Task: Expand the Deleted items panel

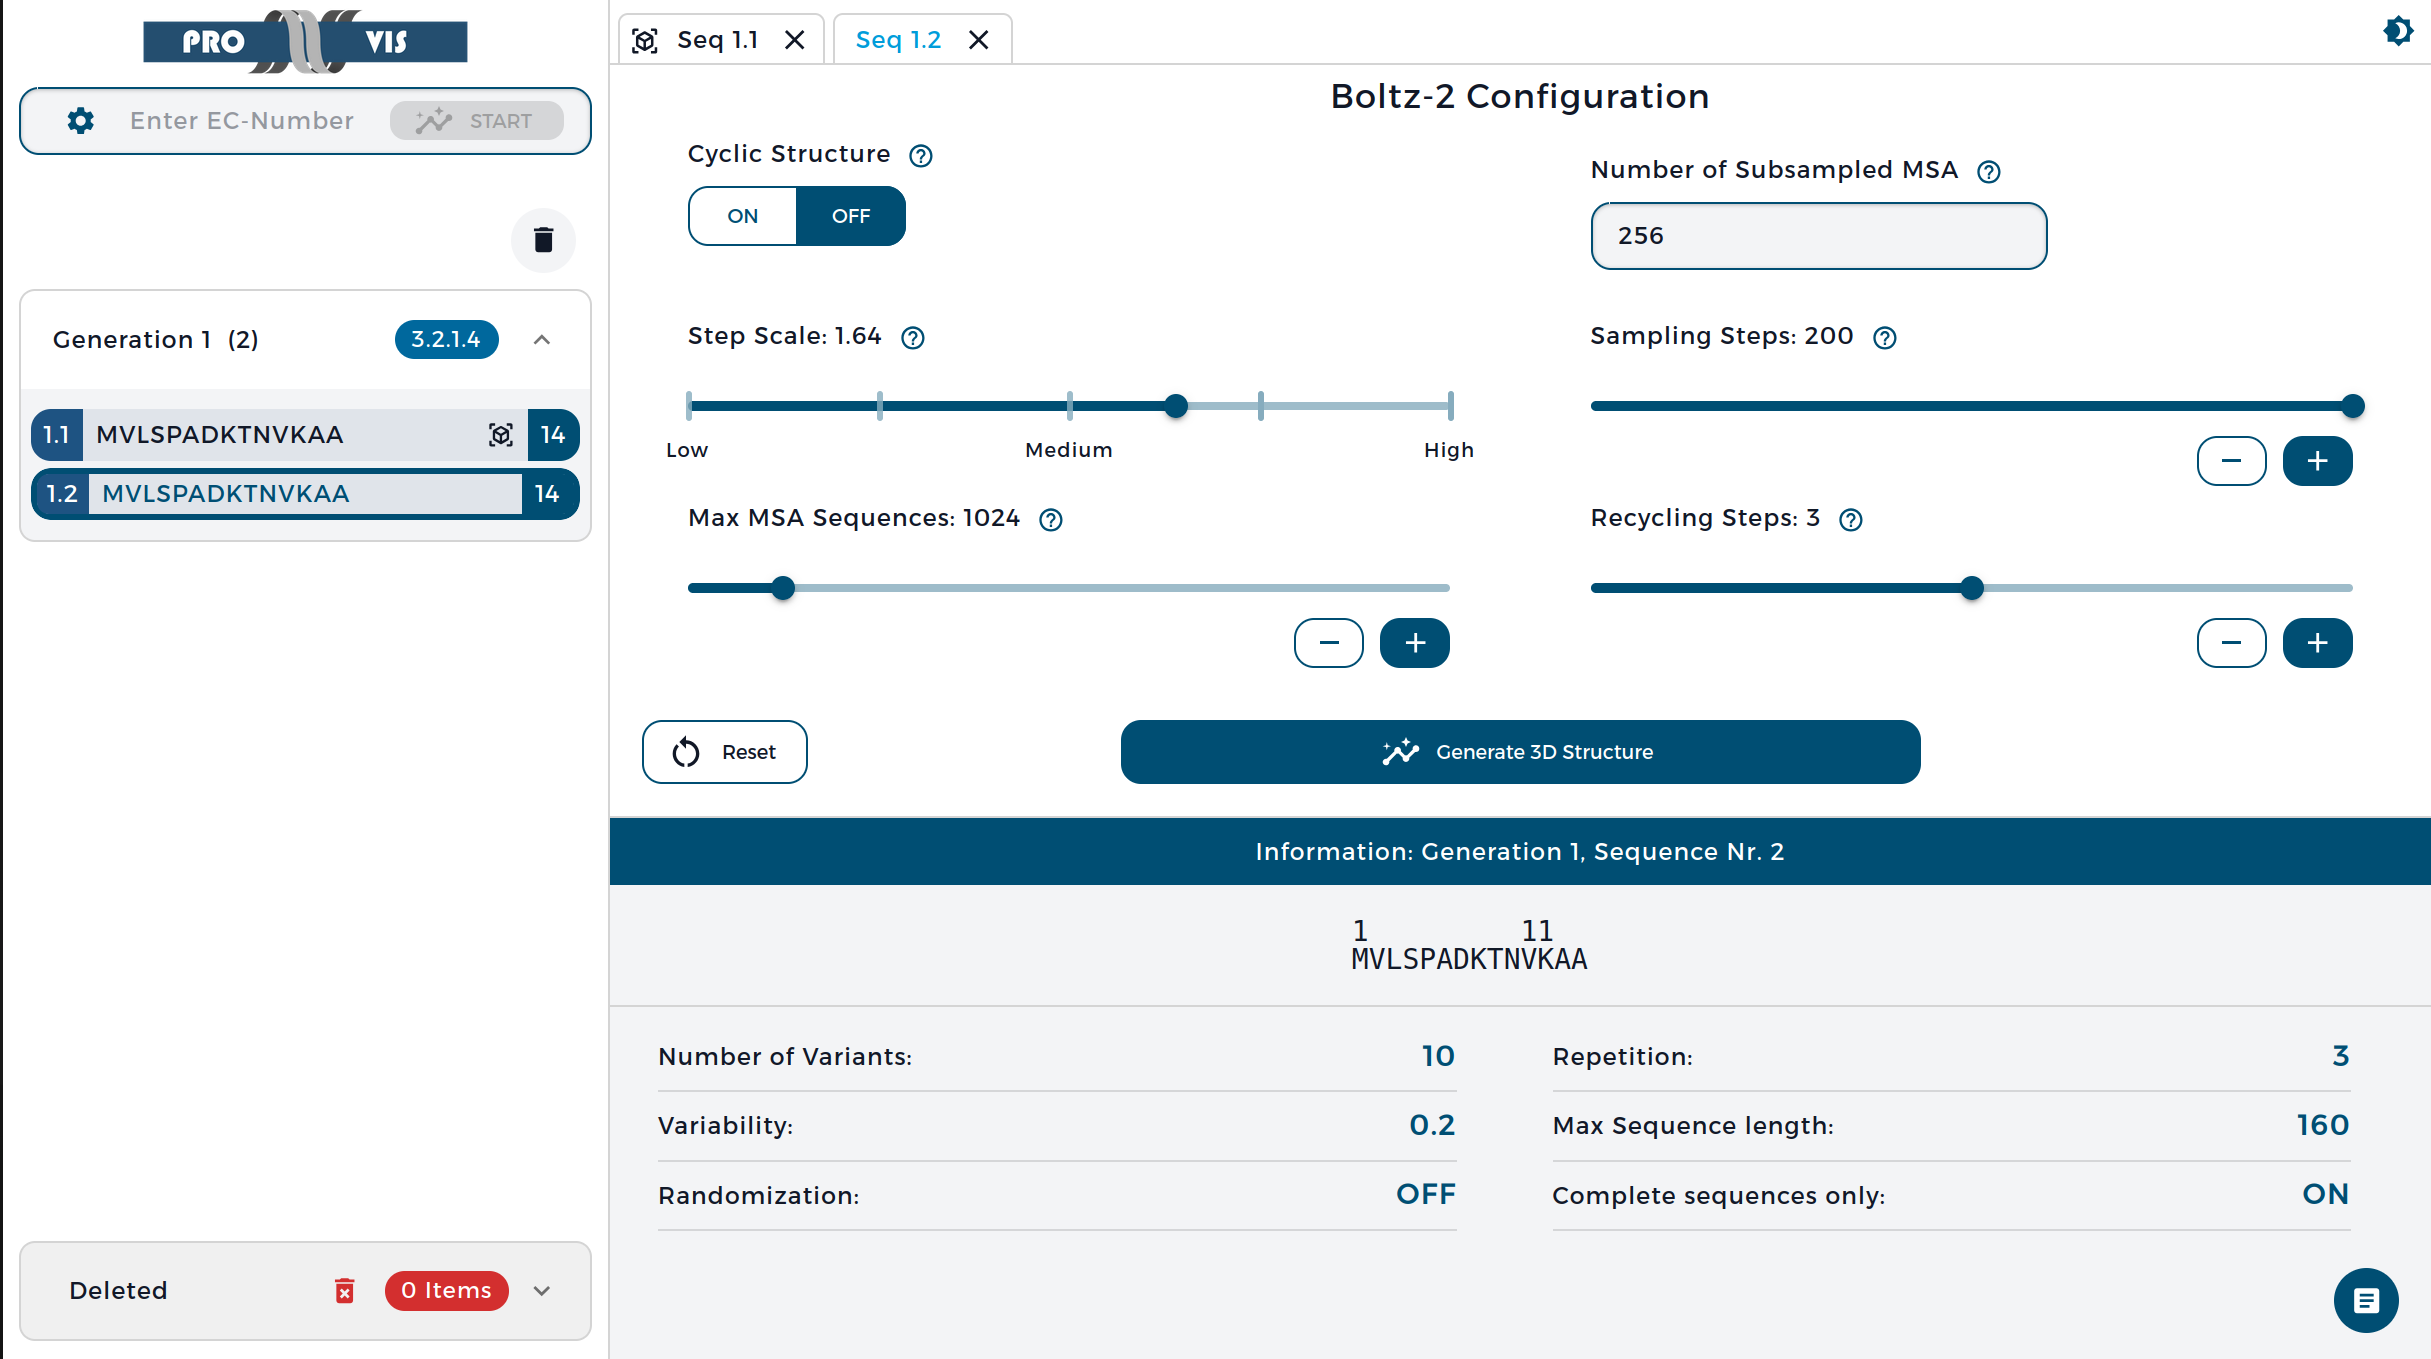Action: pyautogui.click(x=542, y=1291)
